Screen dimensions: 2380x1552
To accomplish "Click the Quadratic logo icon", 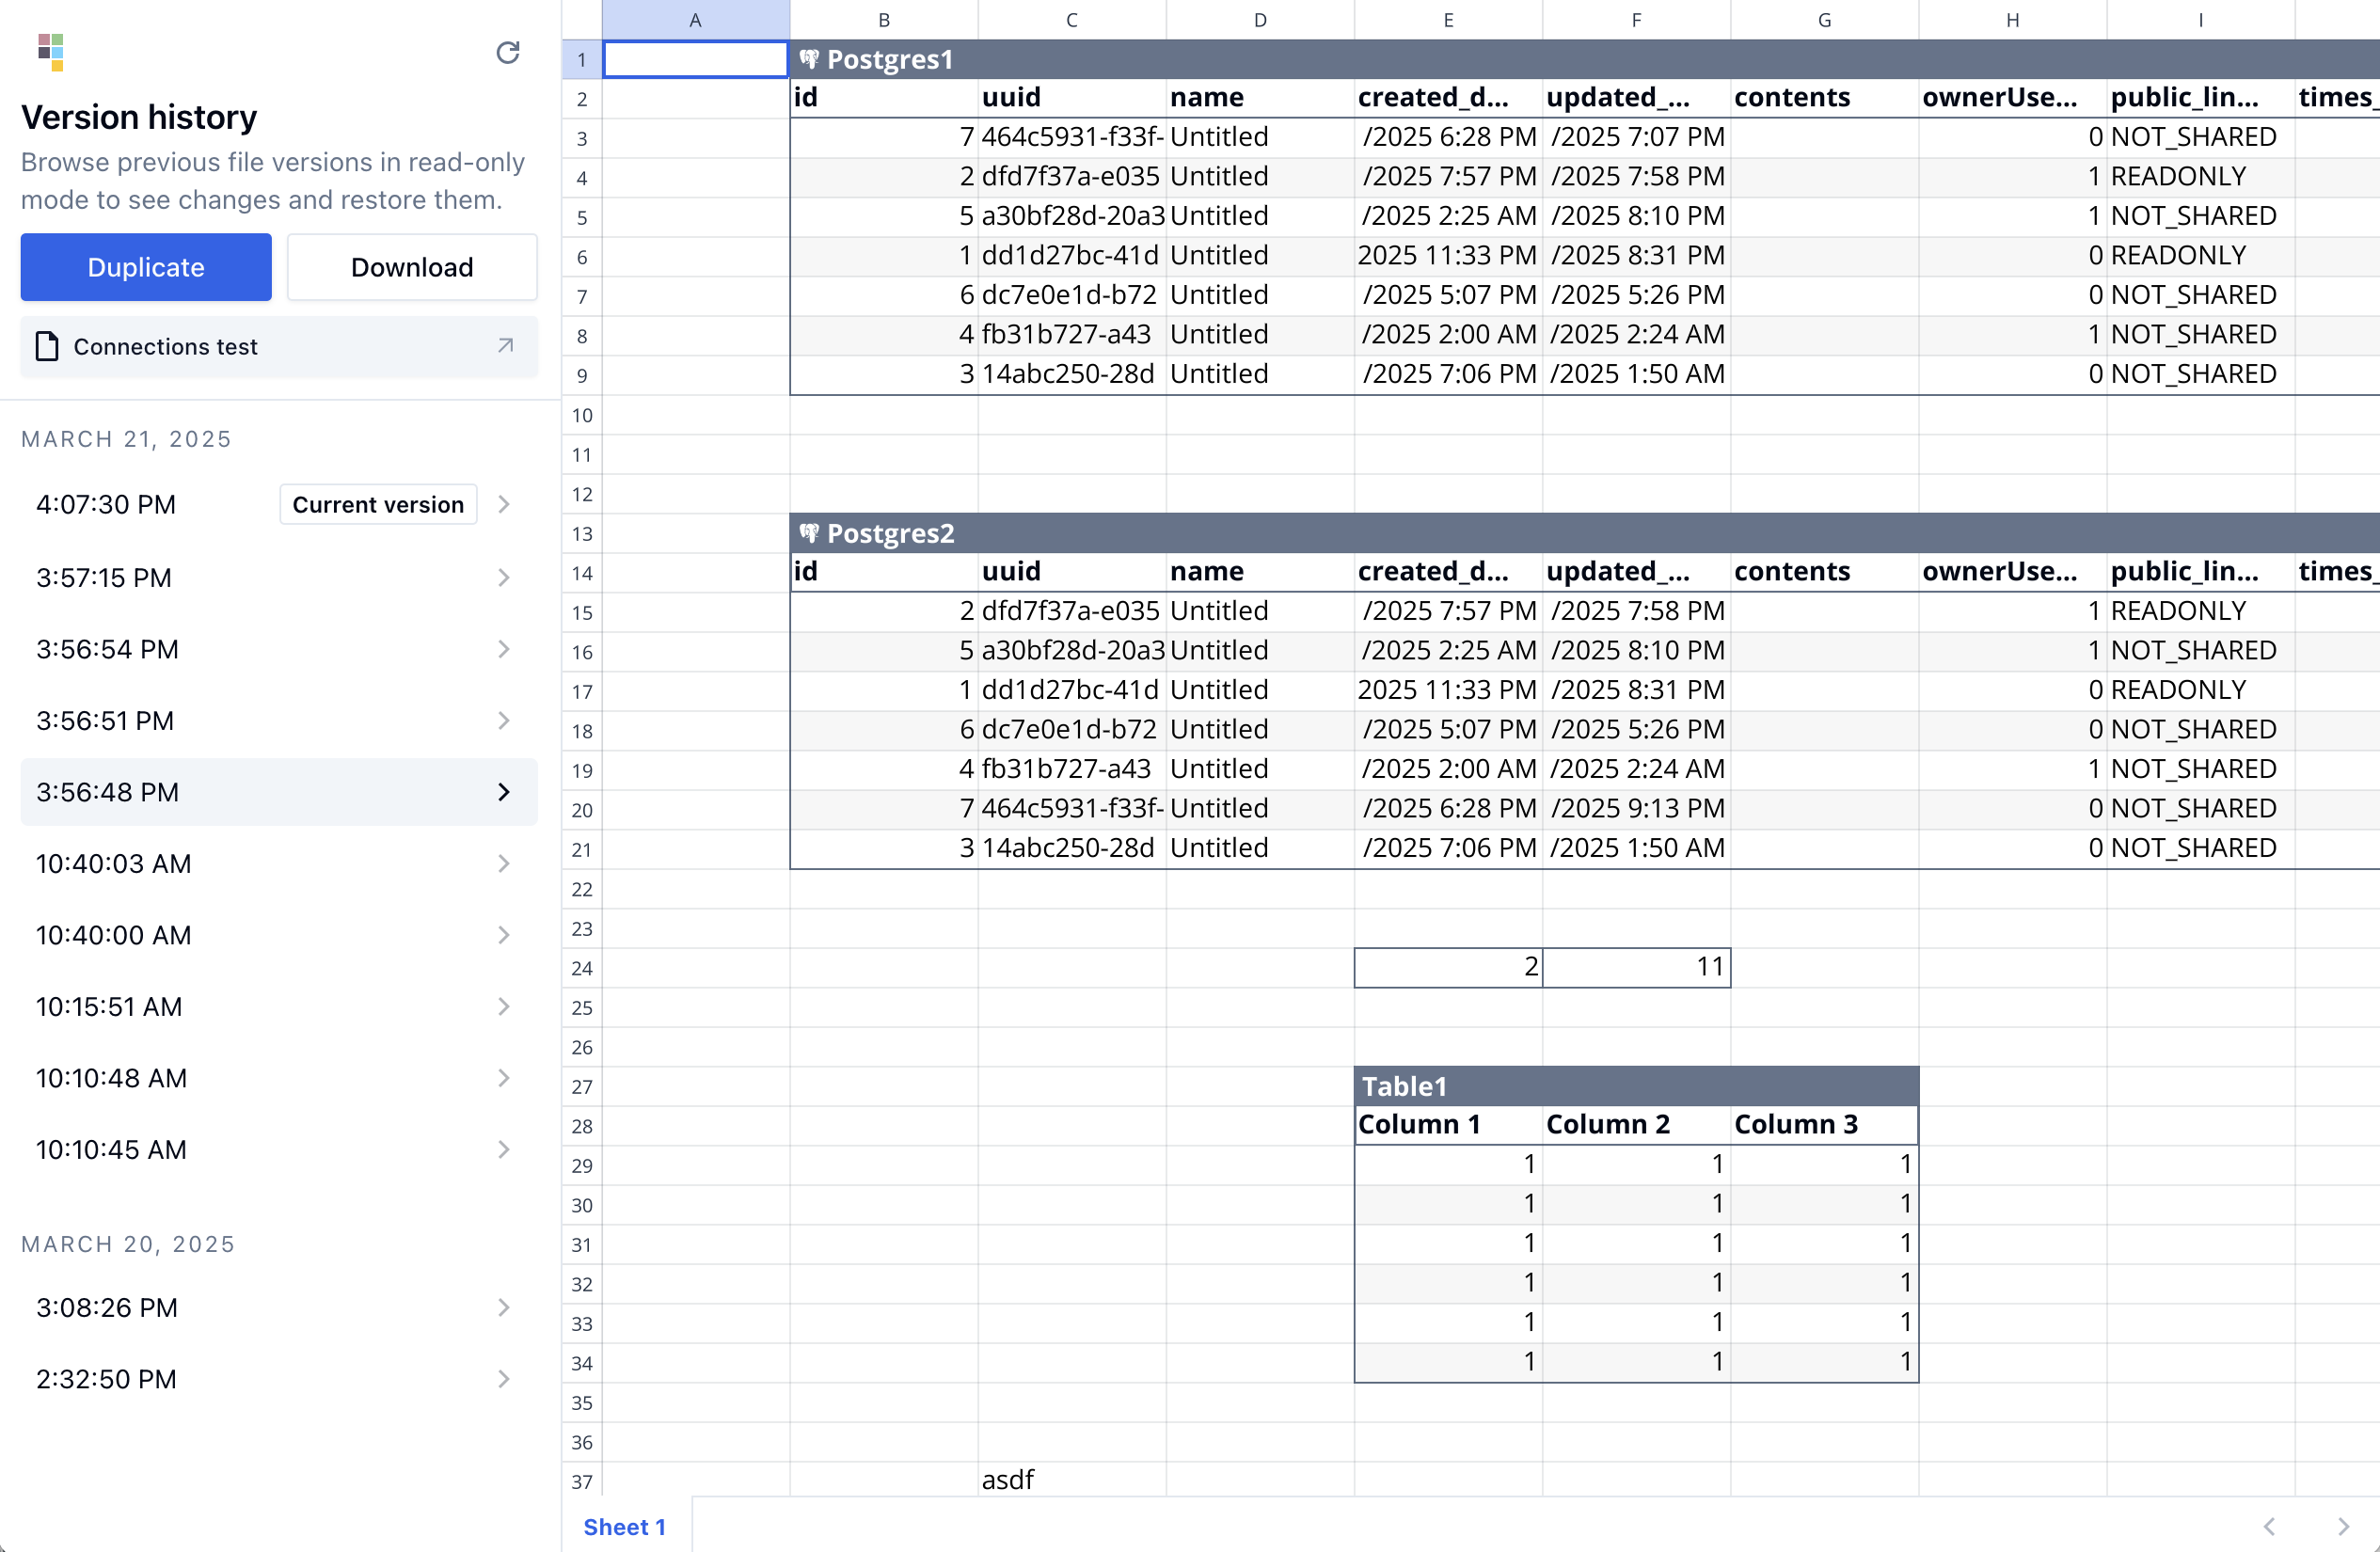I will [51, 52].
